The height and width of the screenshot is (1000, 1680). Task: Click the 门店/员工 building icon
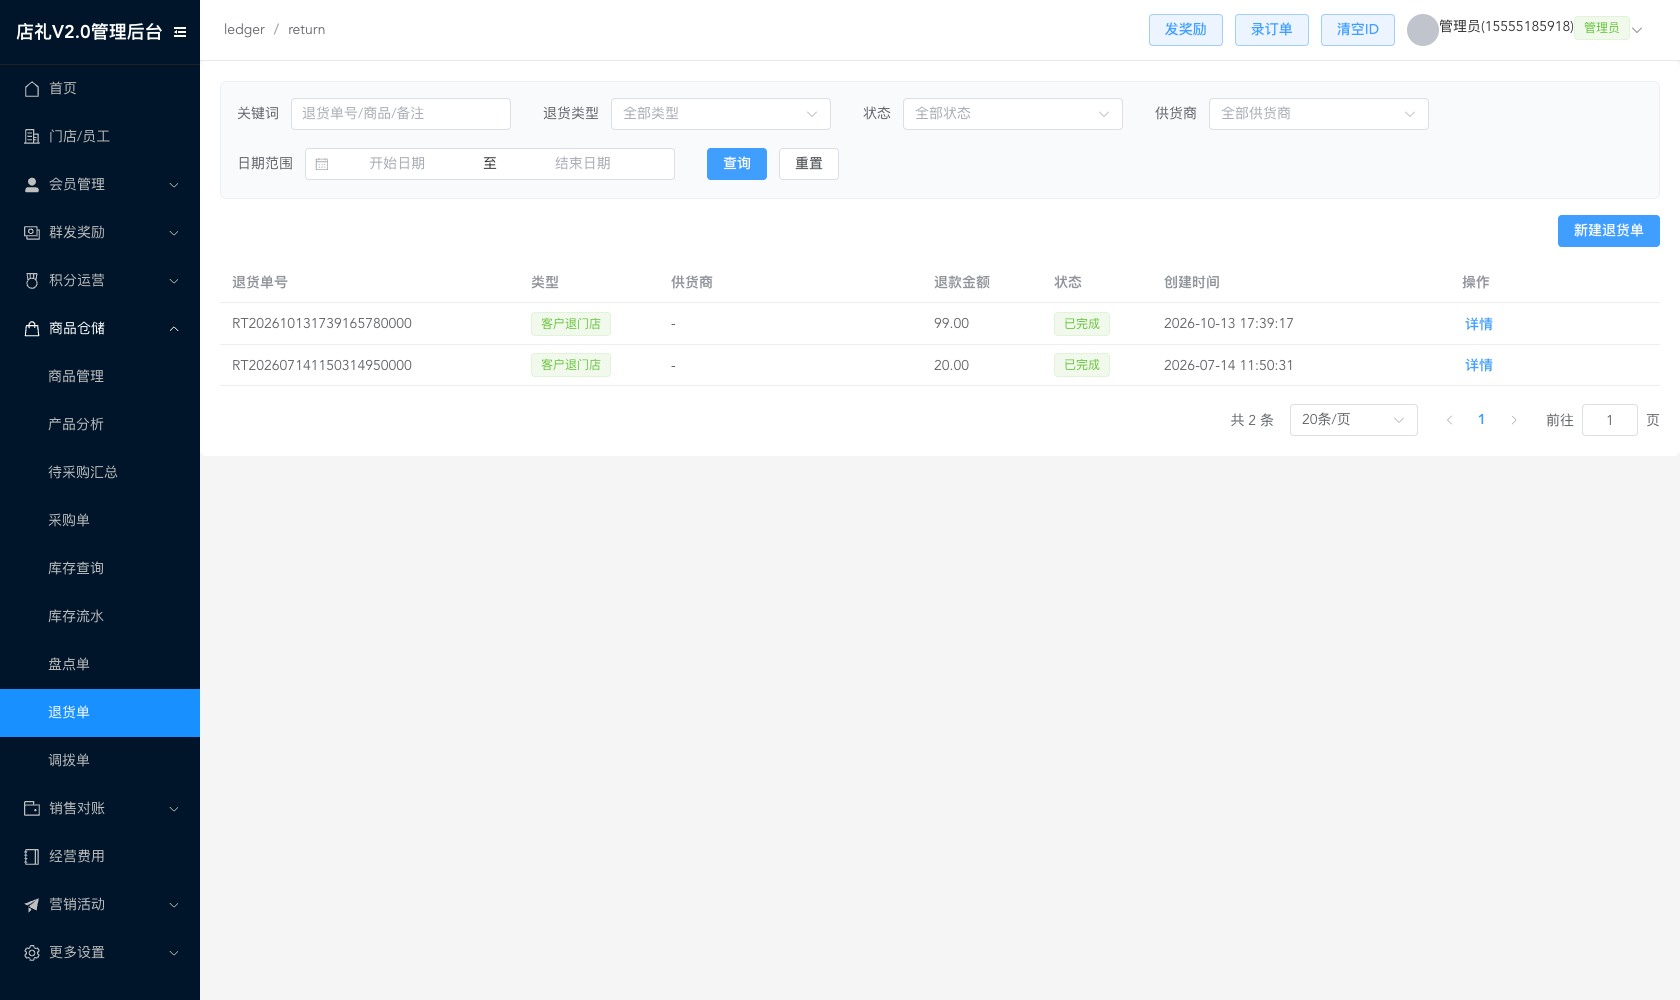tap(32, 137)
